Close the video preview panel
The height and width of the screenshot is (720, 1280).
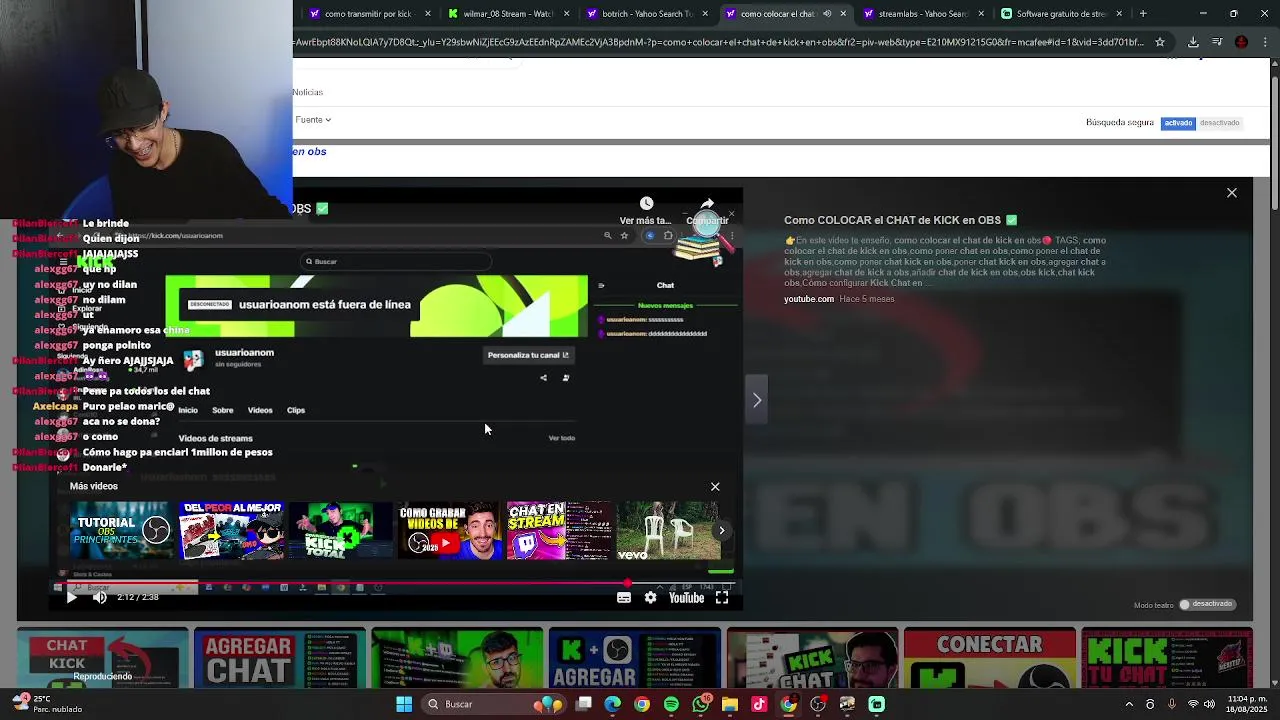click(x=1232, y=193)
